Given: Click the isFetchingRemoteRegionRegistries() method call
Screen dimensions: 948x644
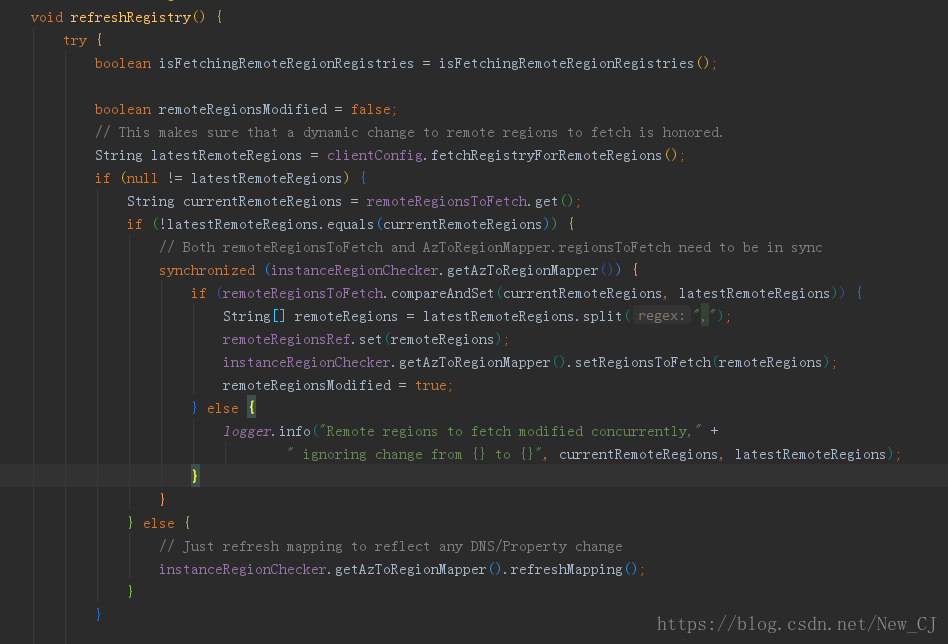Looking at the screenshot, I should 574,63.
